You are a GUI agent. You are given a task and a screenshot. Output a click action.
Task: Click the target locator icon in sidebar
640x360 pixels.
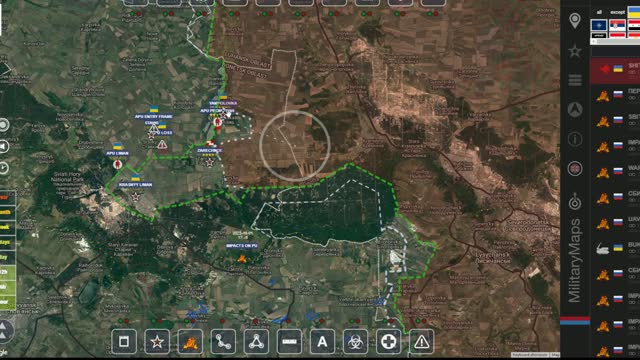pyautogui.click(x=575, y=201)
